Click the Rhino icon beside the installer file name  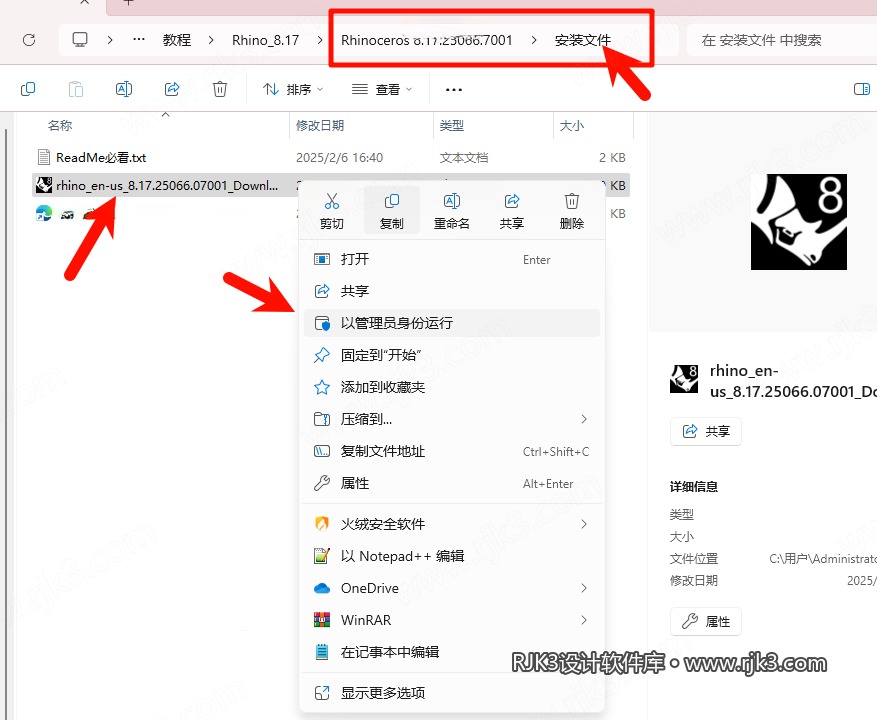[44, 185]
